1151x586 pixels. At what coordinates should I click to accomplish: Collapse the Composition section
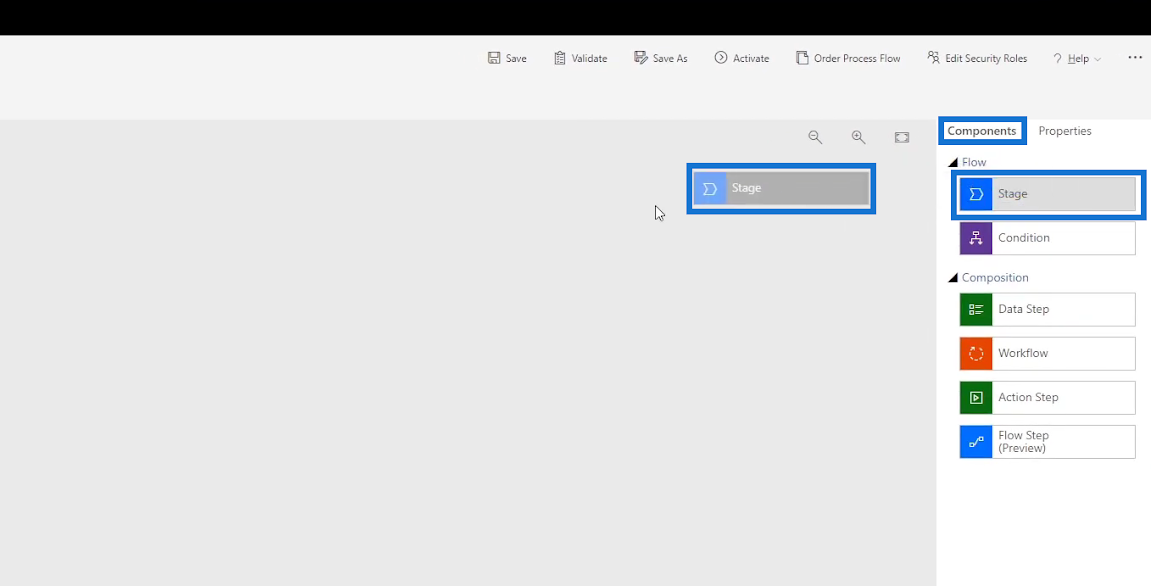[x=953, y=278]
